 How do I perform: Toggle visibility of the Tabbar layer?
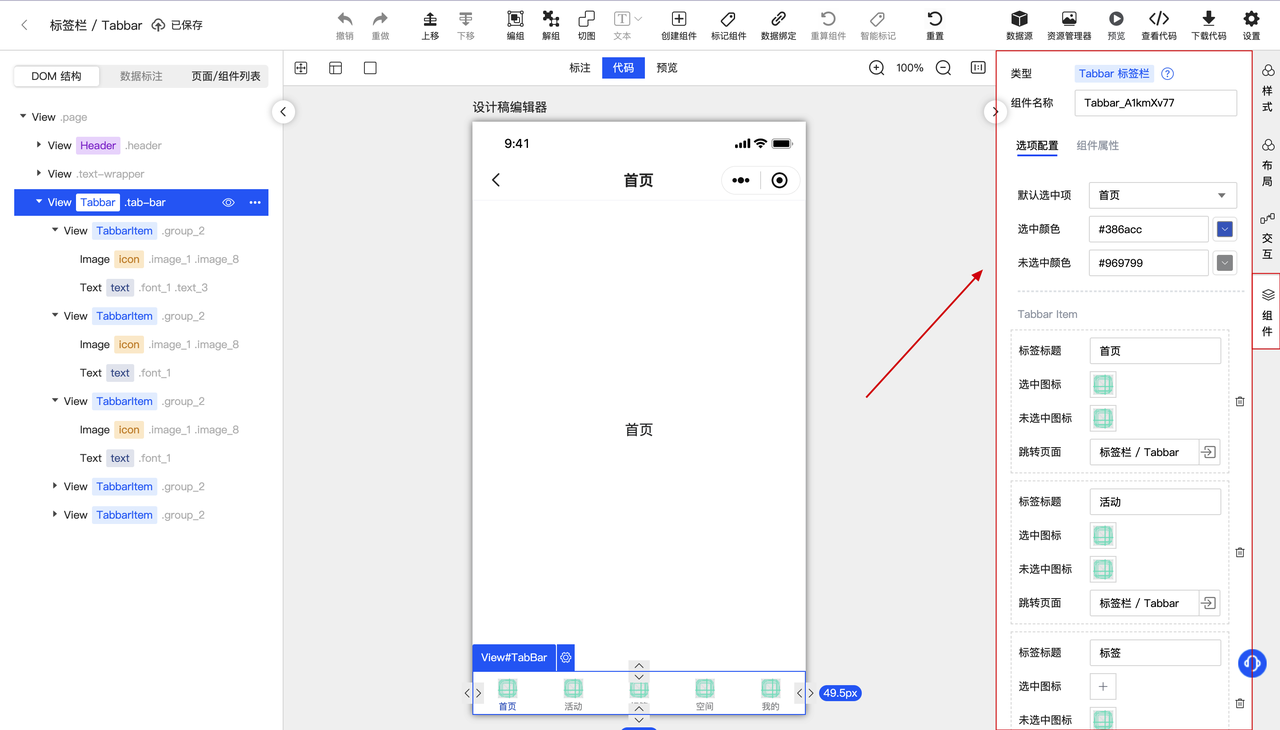tap(228, 202)
